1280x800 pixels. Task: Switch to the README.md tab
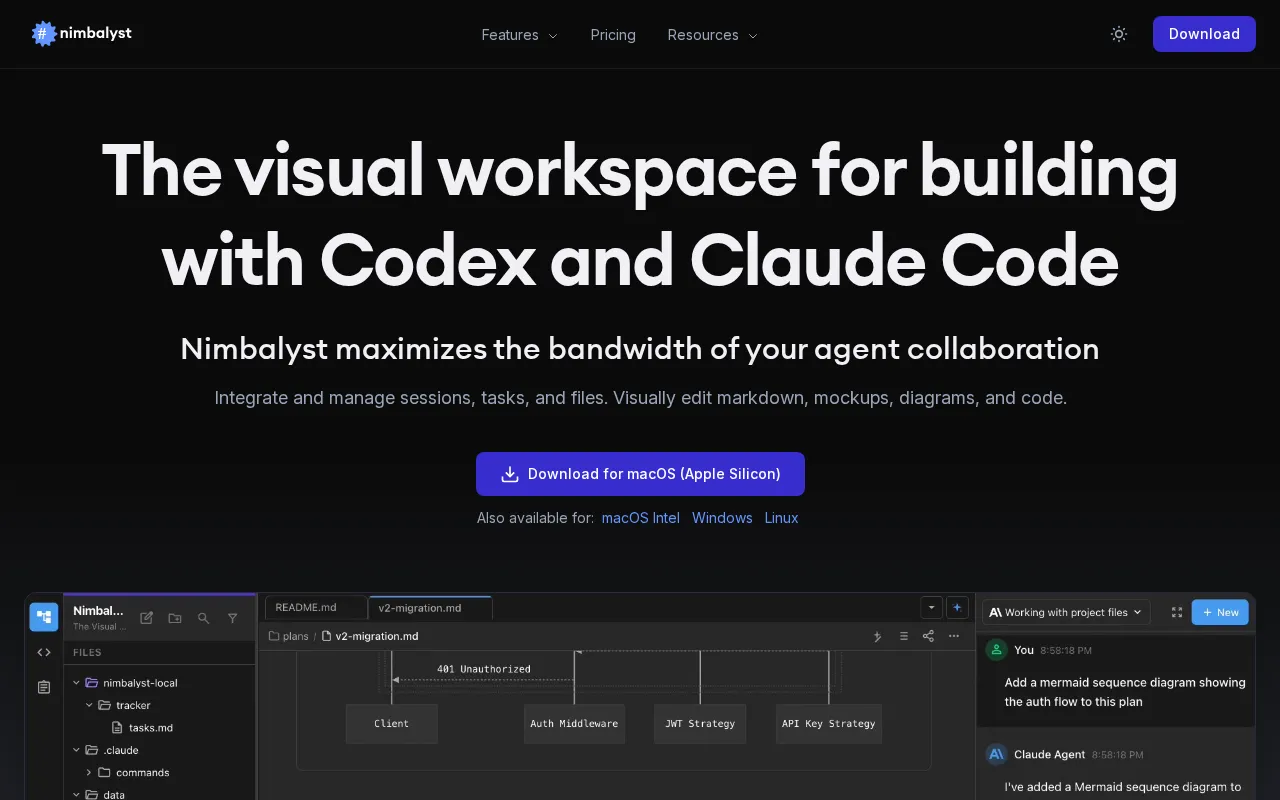tap(315, 608)
